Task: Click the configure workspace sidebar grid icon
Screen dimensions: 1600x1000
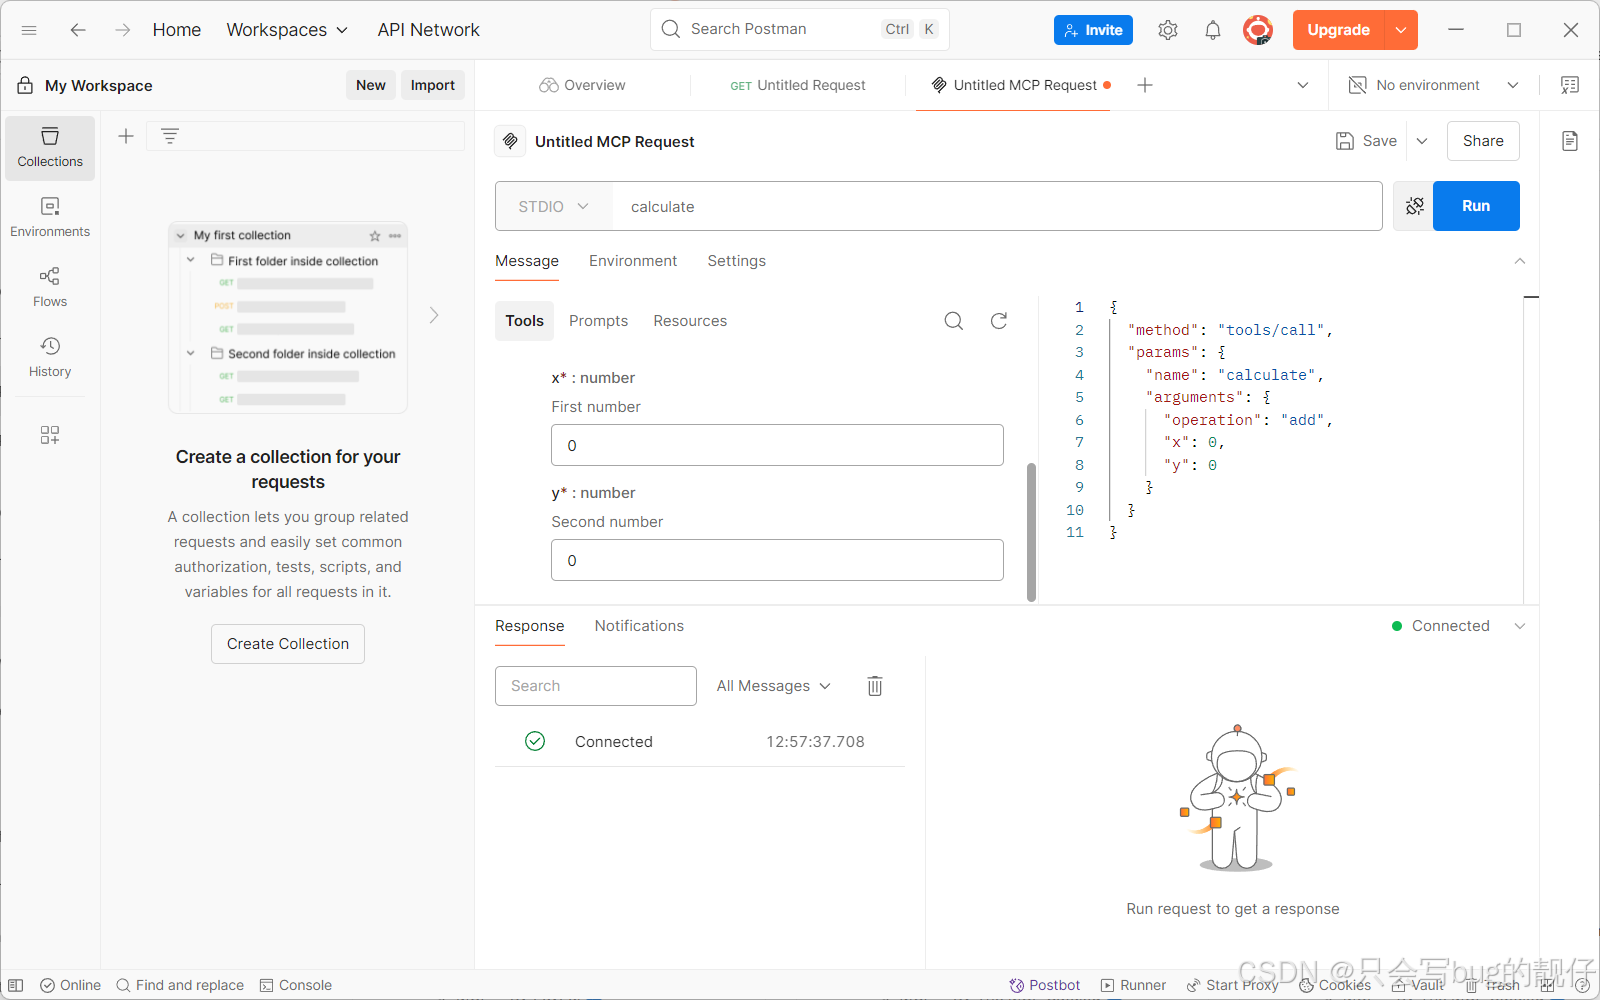Action: (50, 435)
